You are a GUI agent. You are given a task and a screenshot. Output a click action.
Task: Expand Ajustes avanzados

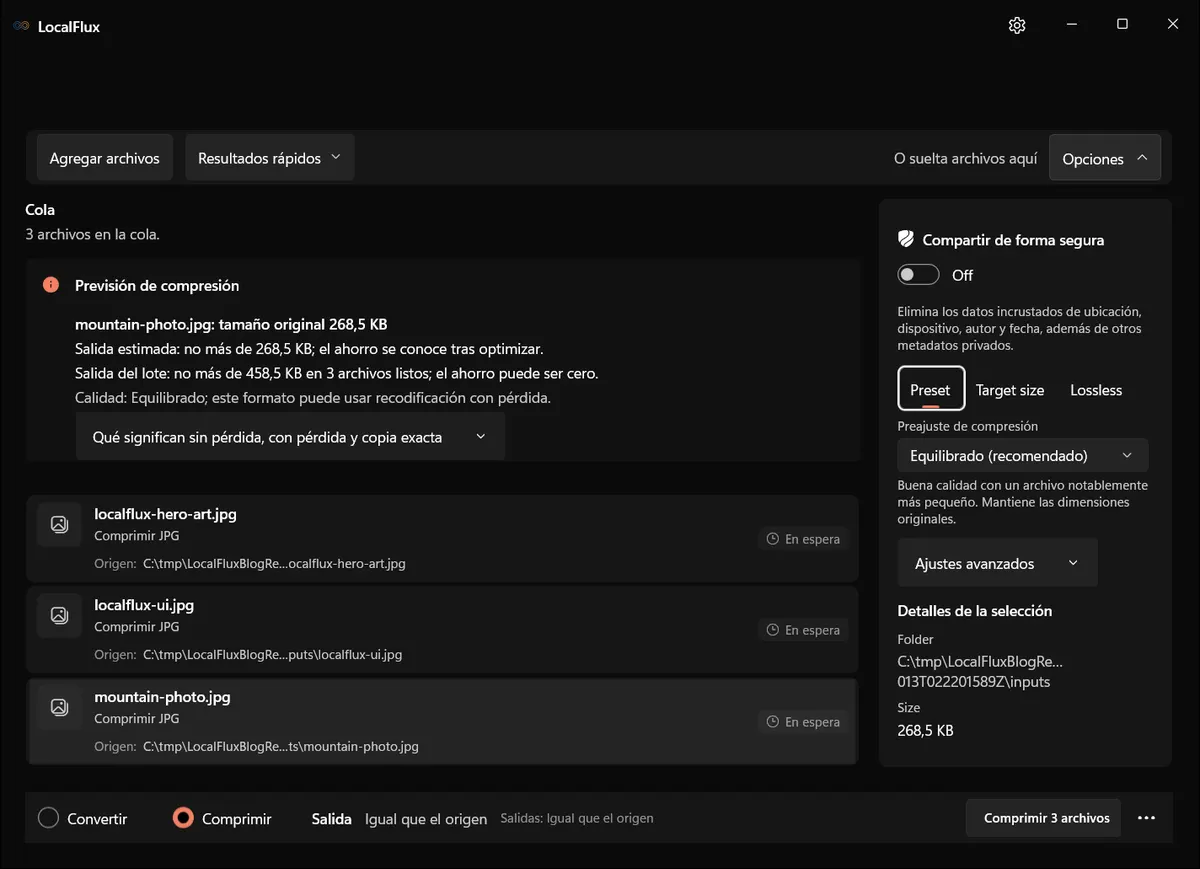(x=997, y=563)
